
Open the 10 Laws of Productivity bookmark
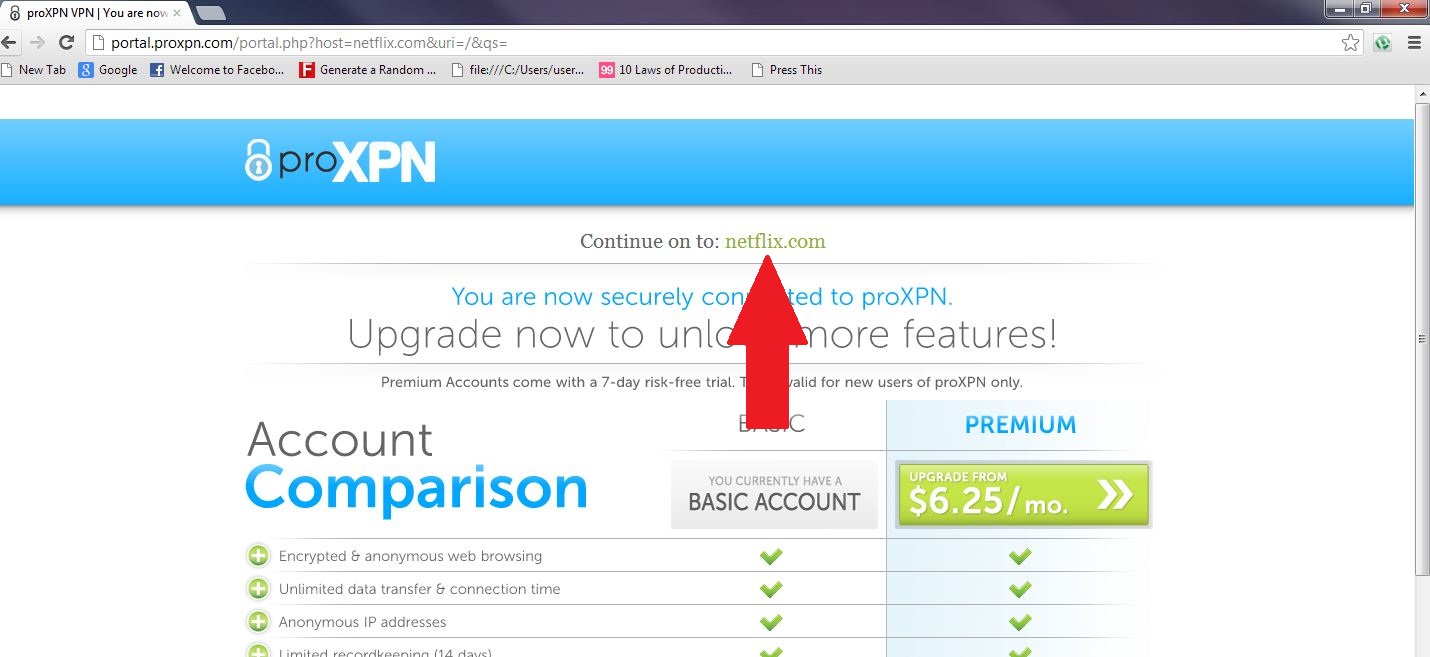click(x=666, y=70)
